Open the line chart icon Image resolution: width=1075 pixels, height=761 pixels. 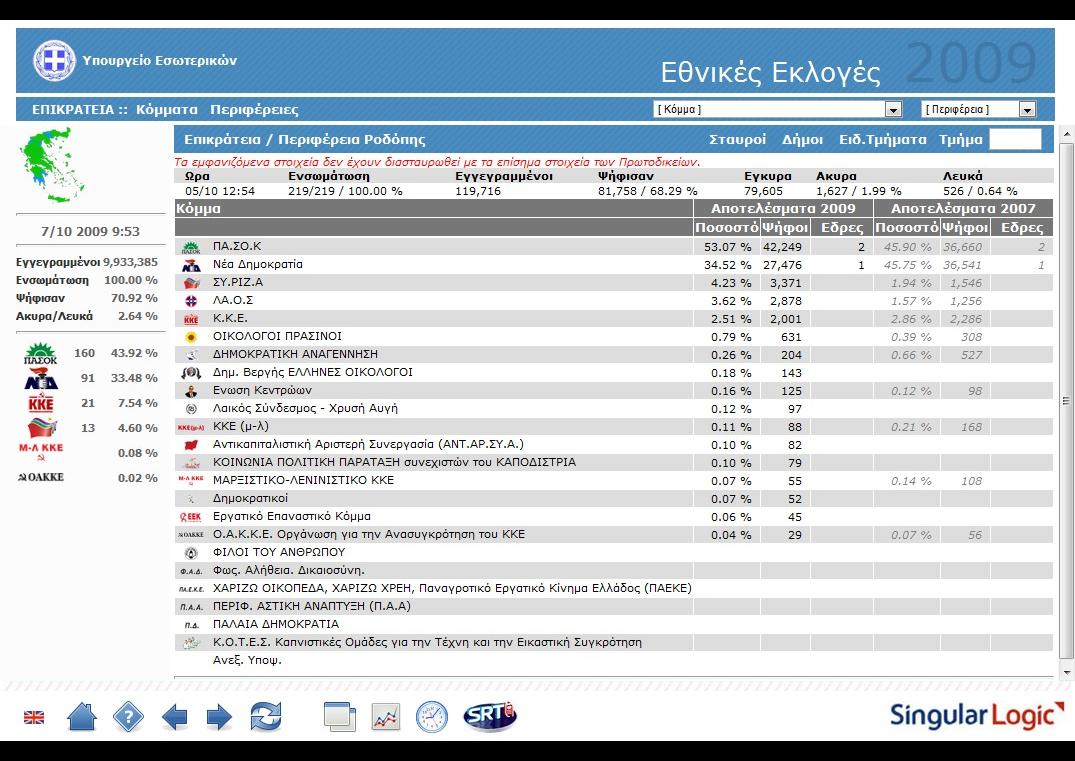[386, 717]
